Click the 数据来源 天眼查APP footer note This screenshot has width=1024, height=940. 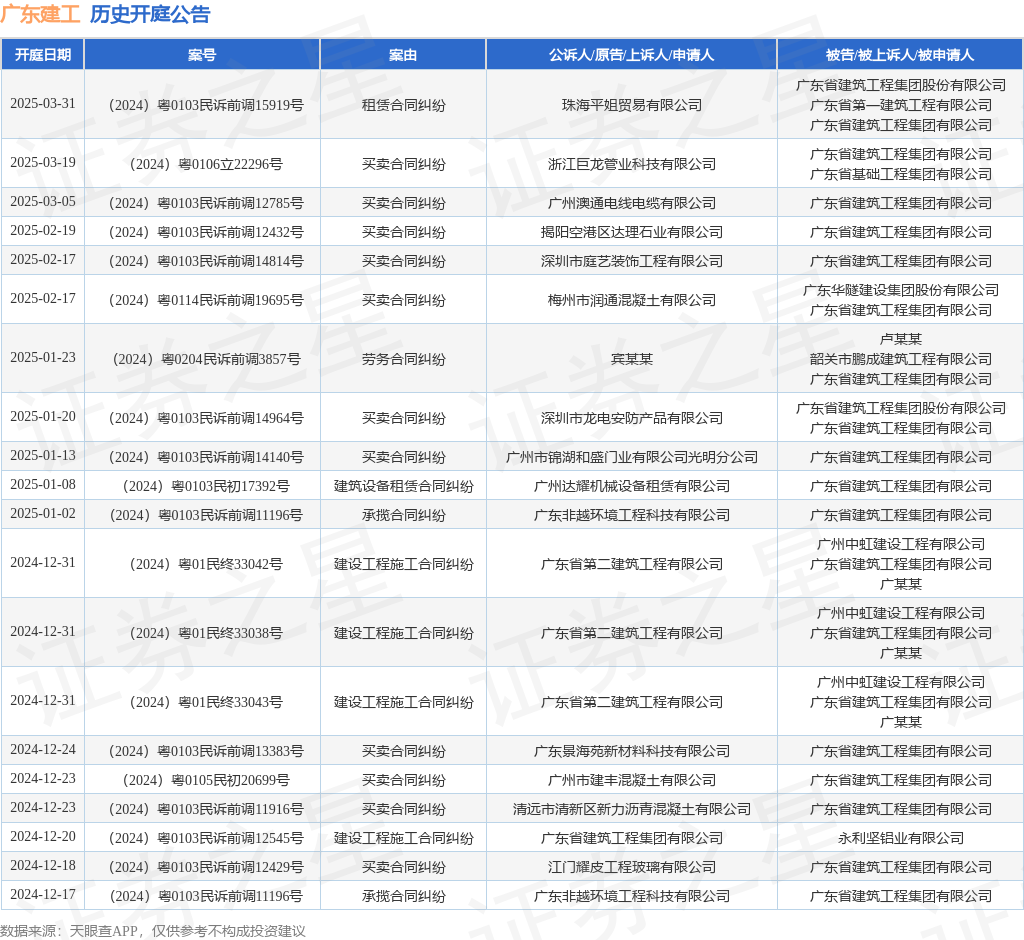pos(153,931)
